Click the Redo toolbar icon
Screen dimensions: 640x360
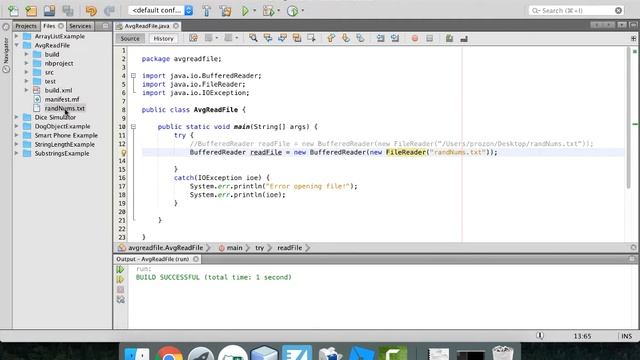pos(109,11)
